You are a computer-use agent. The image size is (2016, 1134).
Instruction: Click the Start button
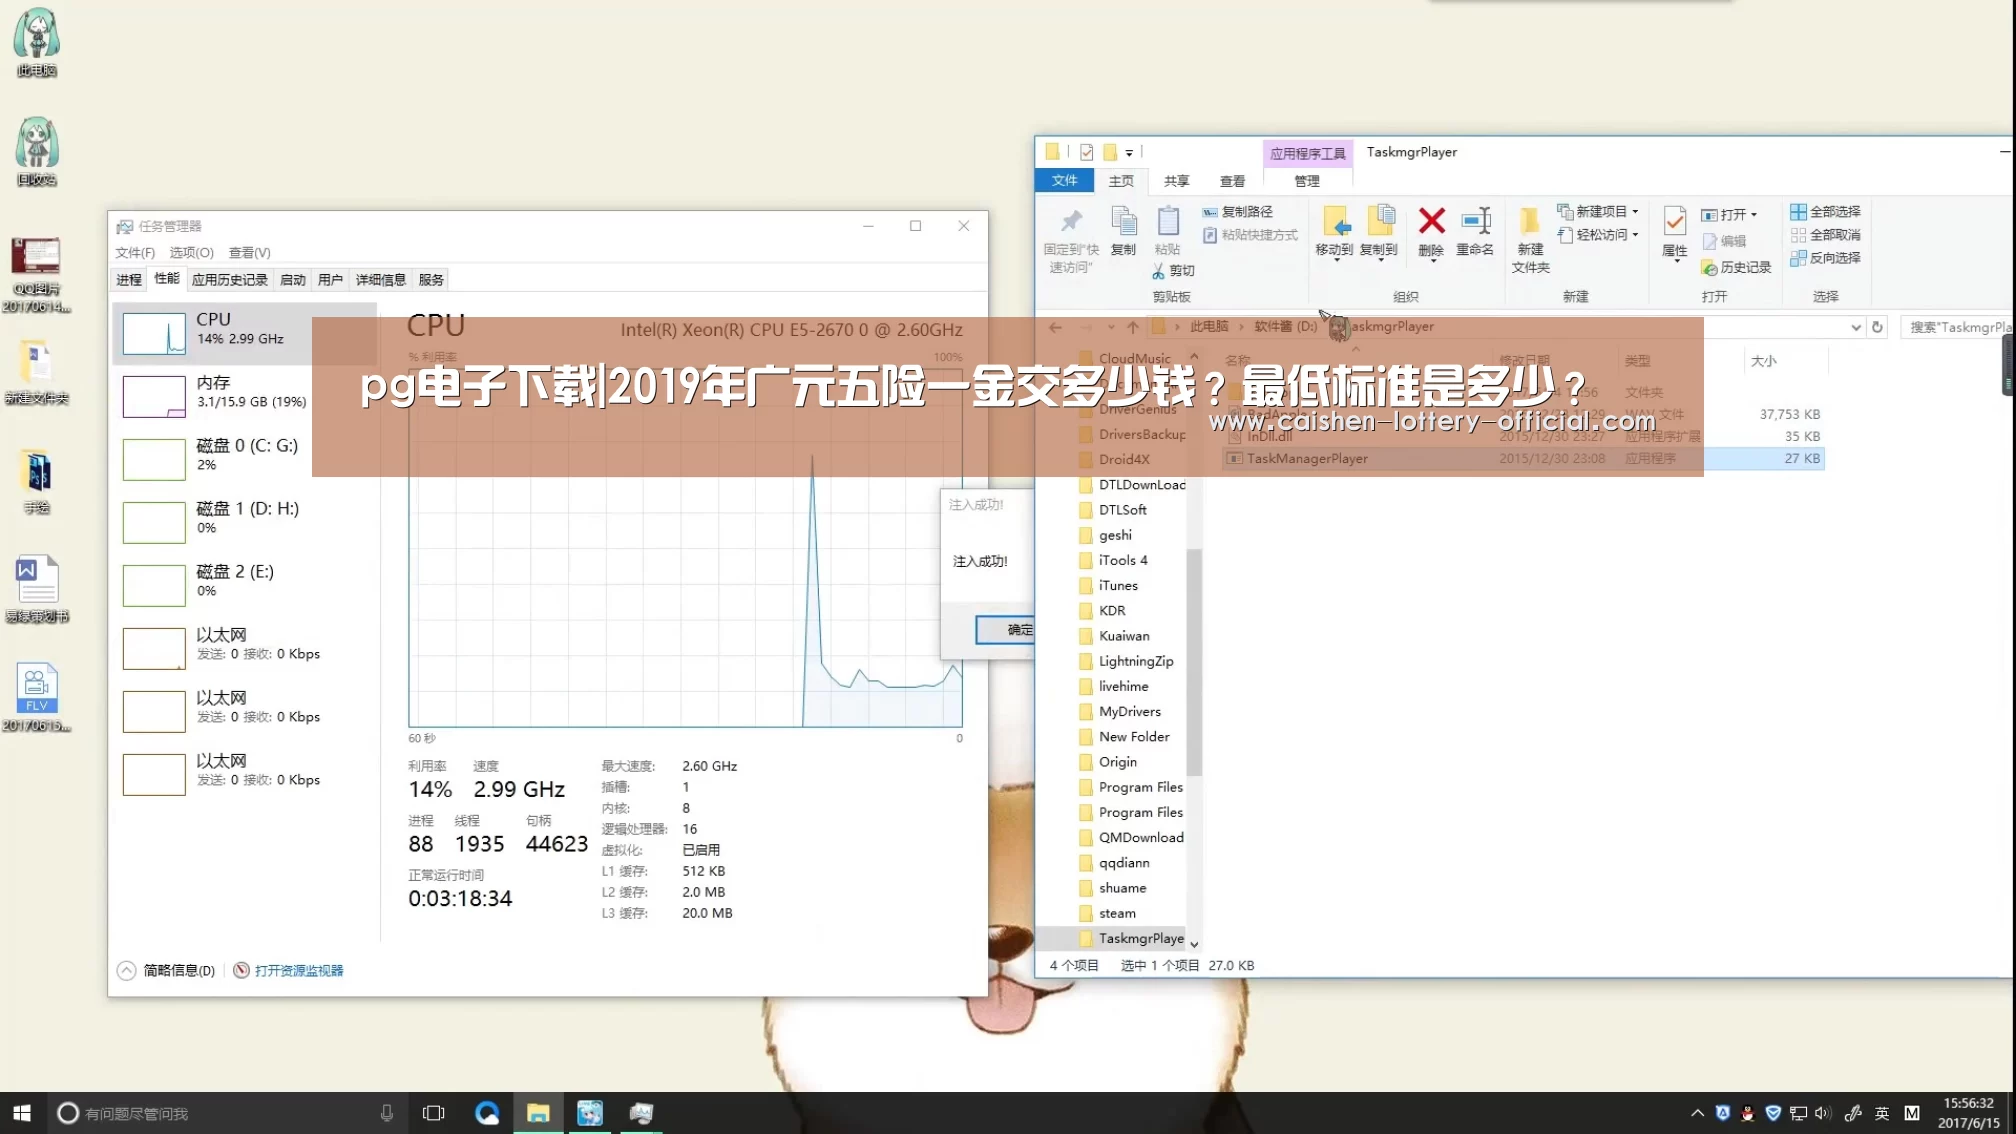[22, 1113]
